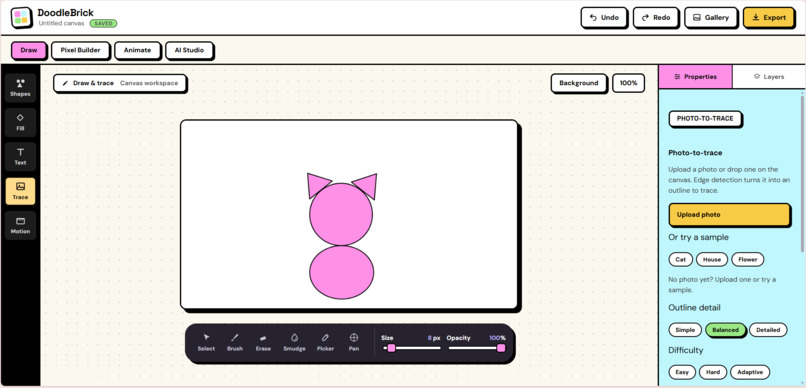Switch to the Erase tool
This screenshot has height=388, width=806.
coord(263,342)
